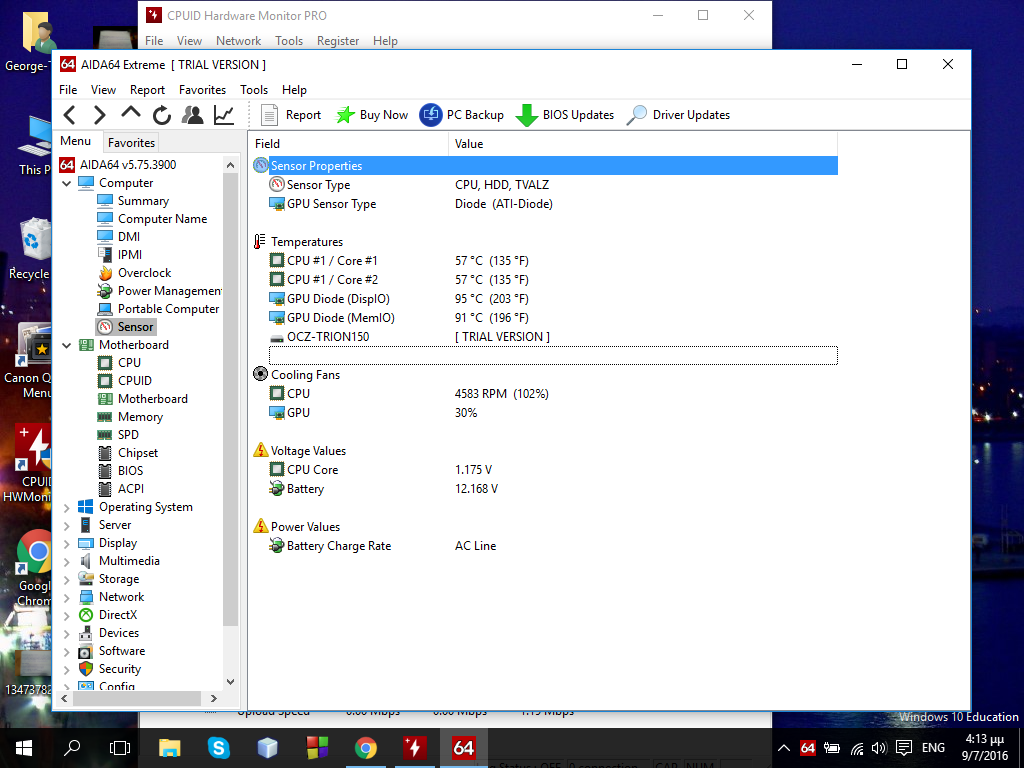The height and width of the screenshot is (768, 1024).
Task: Collapse the Motherboard category tree node
Action: click(67, 345)
